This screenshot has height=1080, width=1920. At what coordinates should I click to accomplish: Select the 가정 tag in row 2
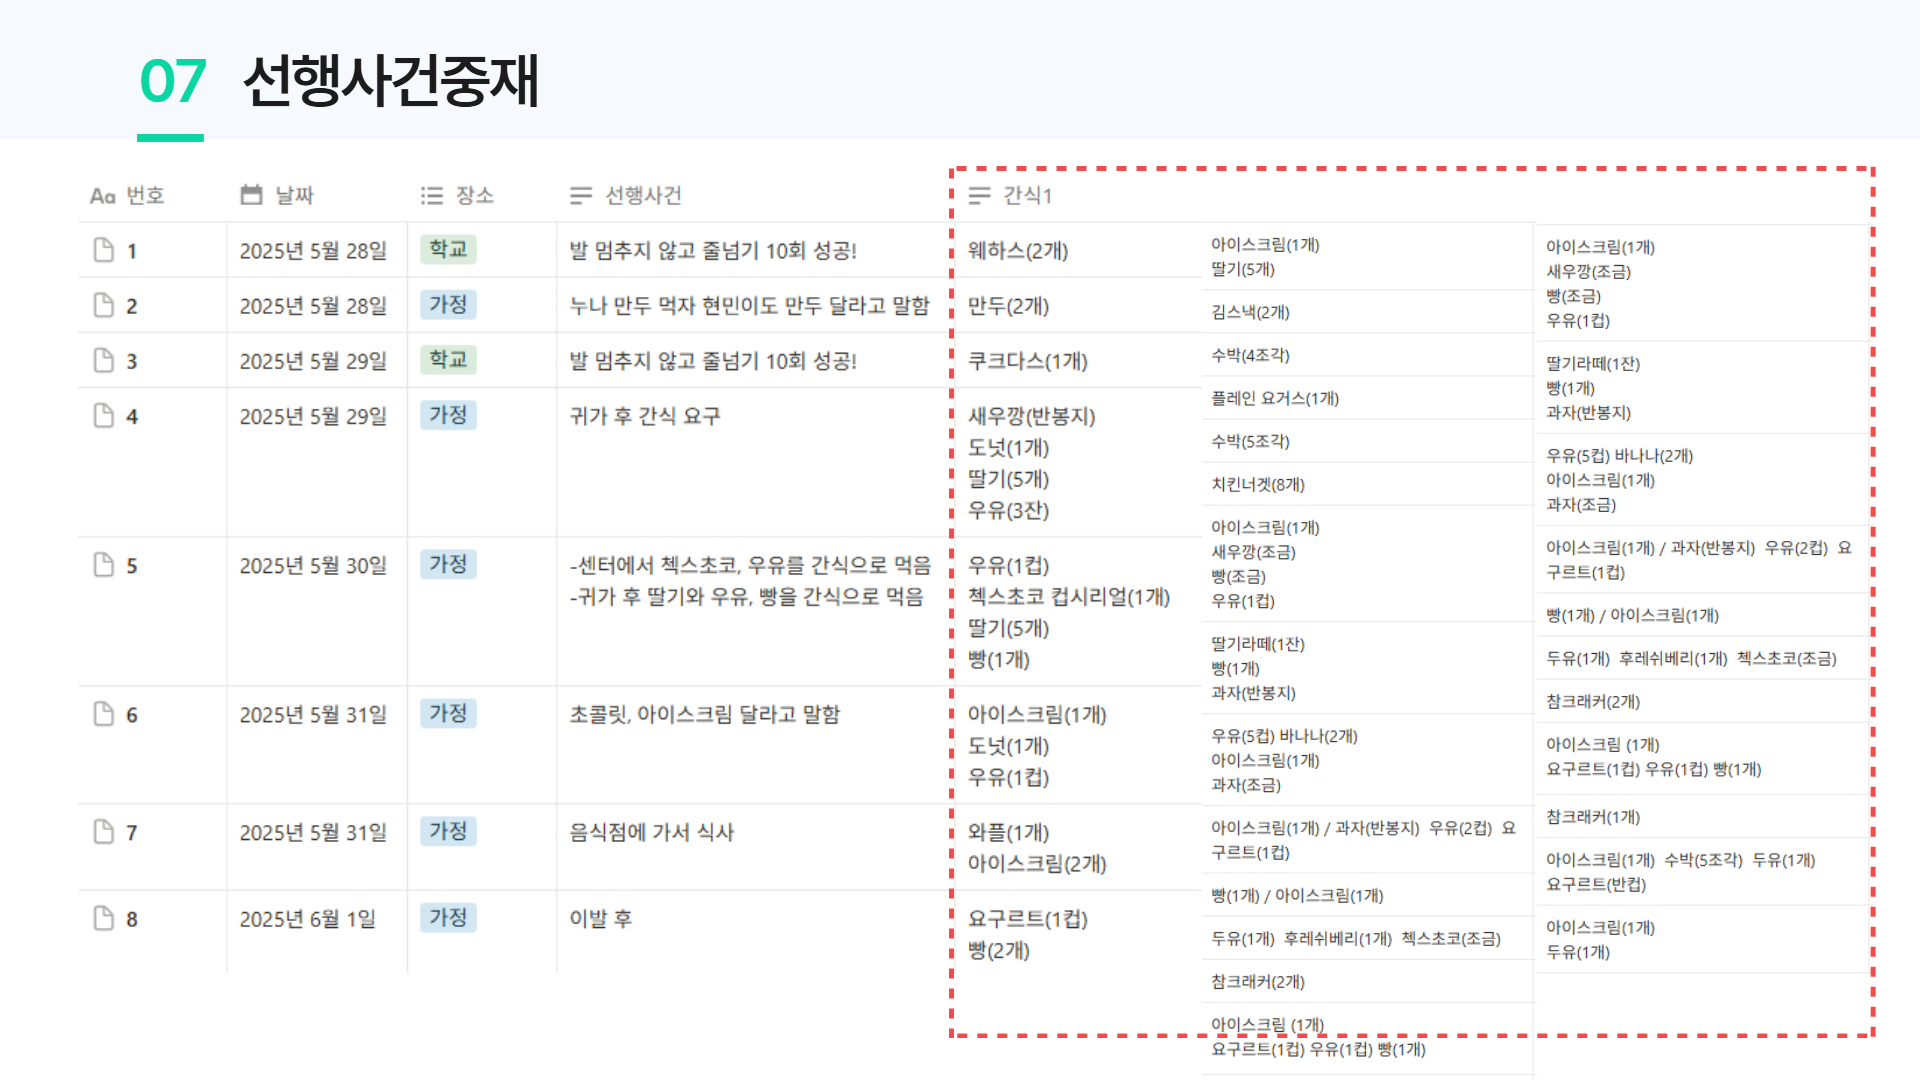click(x=448, y=304)
